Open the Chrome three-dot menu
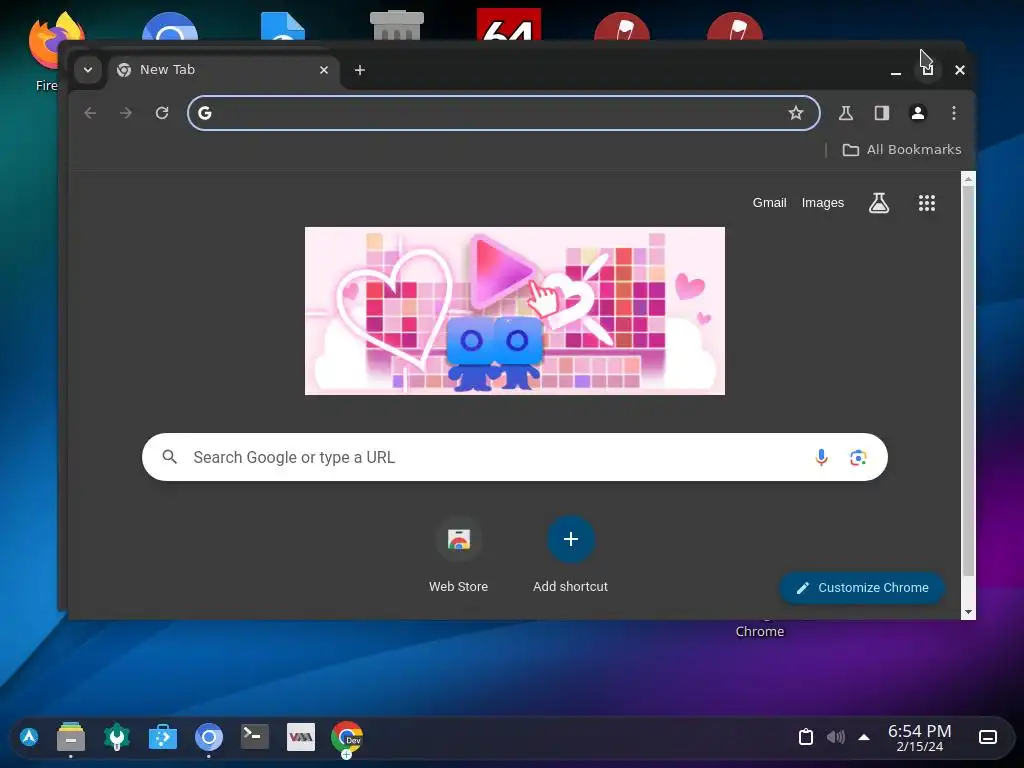The width and height of the screenshot is (1024, 768). click(954, 113)
